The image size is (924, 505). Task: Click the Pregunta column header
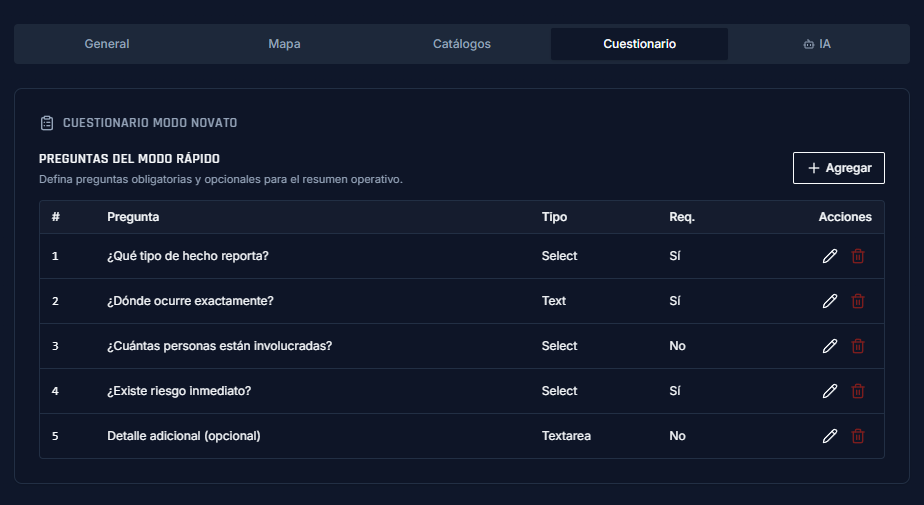pyautogui.click(x=133, y=217)
